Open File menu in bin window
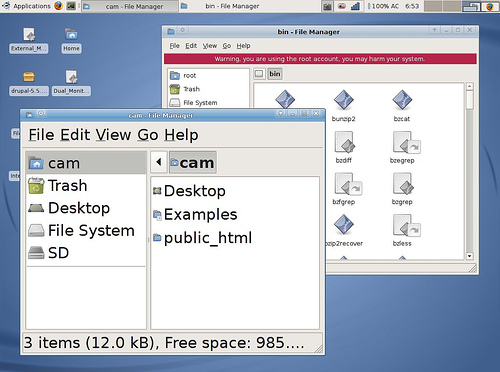Screen dimensions: 500x372 (174, 46)
